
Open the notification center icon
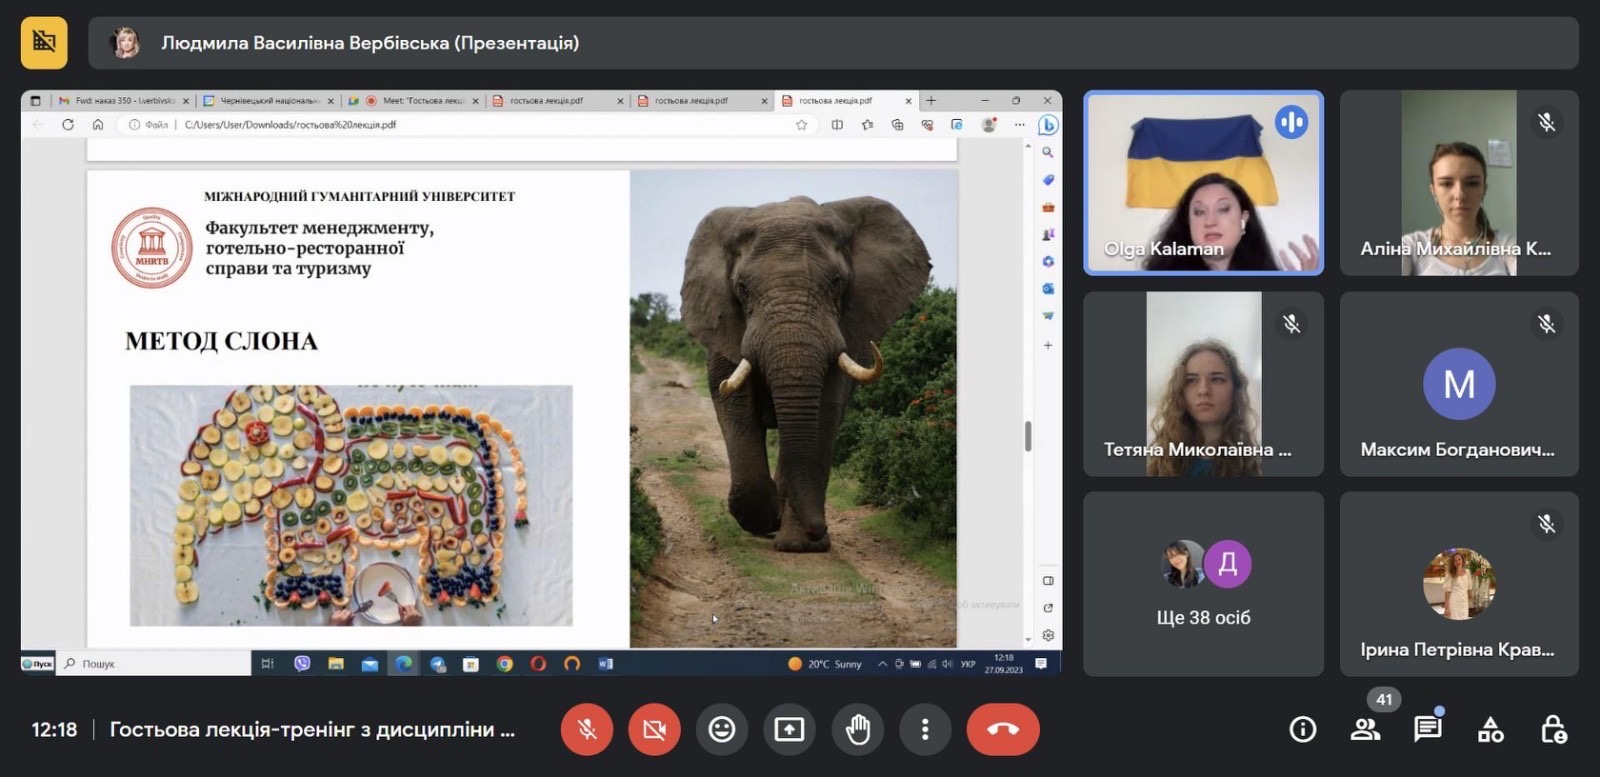[1041, 664]
